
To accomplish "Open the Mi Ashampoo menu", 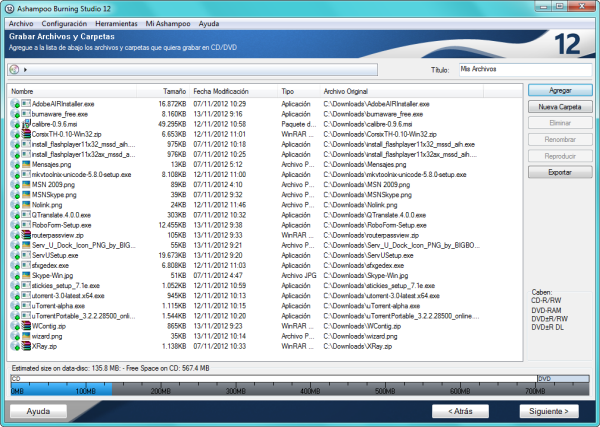I will [x=168, y=24].
